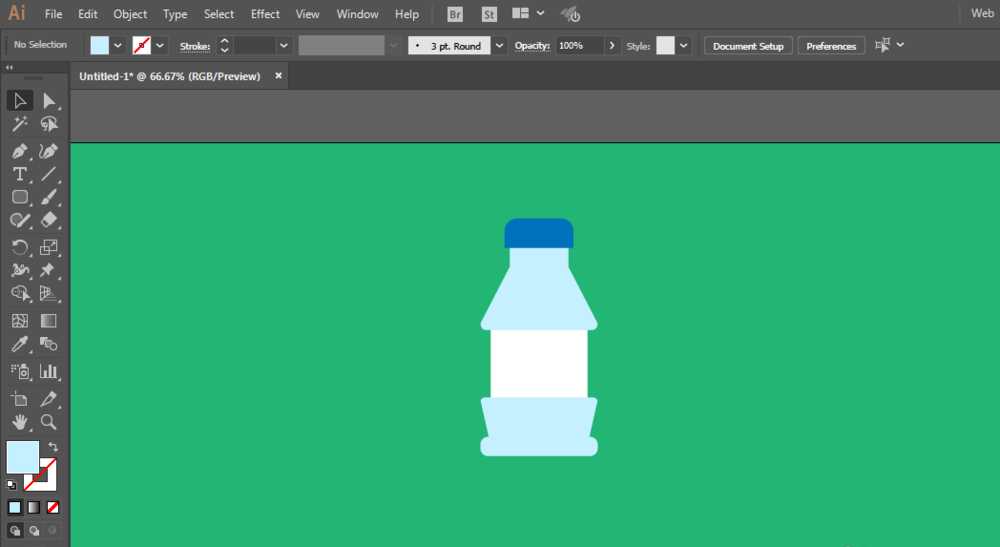Click the Opacity percentage field
This screenshot has width=1000, height=547.
[579, 46]
